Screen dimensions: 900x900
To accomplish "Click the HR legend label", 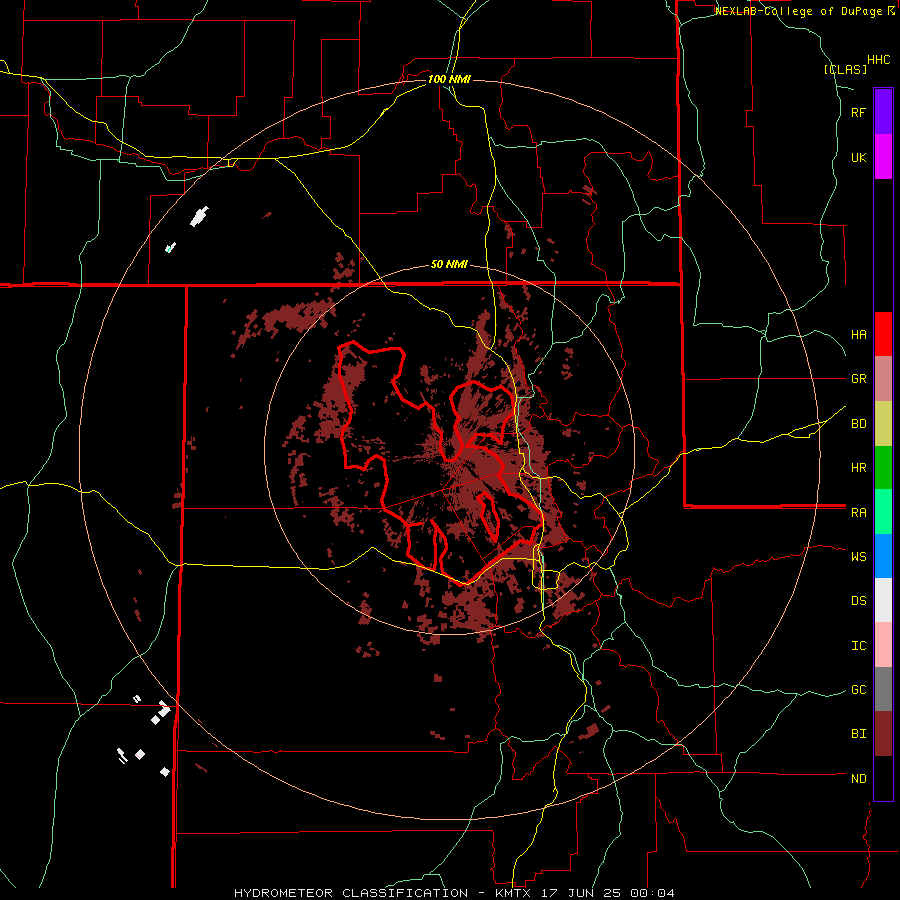I will [x=859, y=468].
